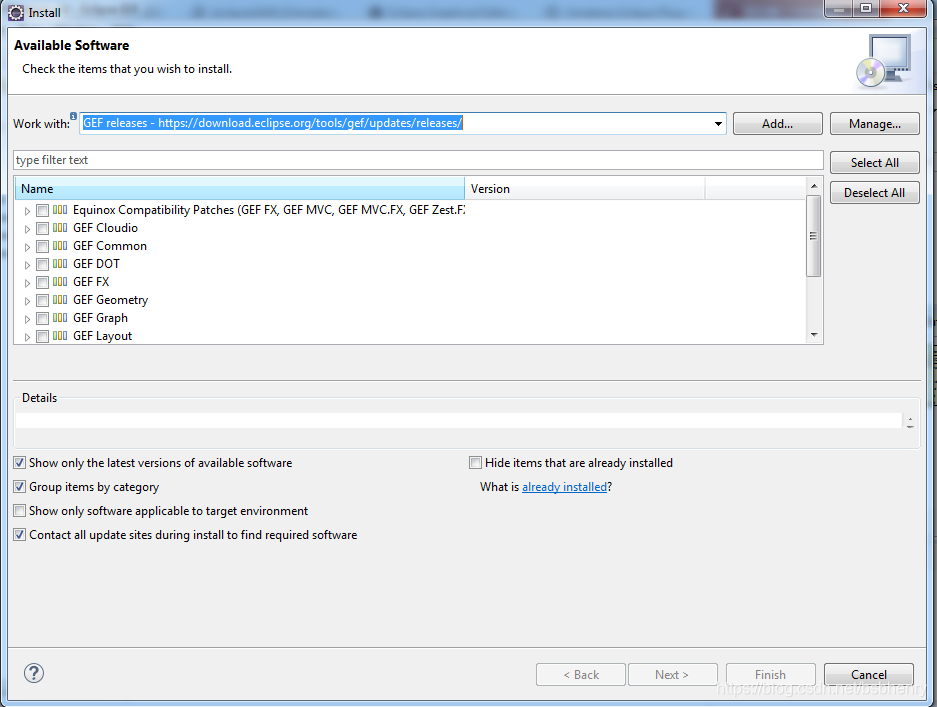937x707 pixels.
Task: Click the Name column header
Action: click(240, 189)
